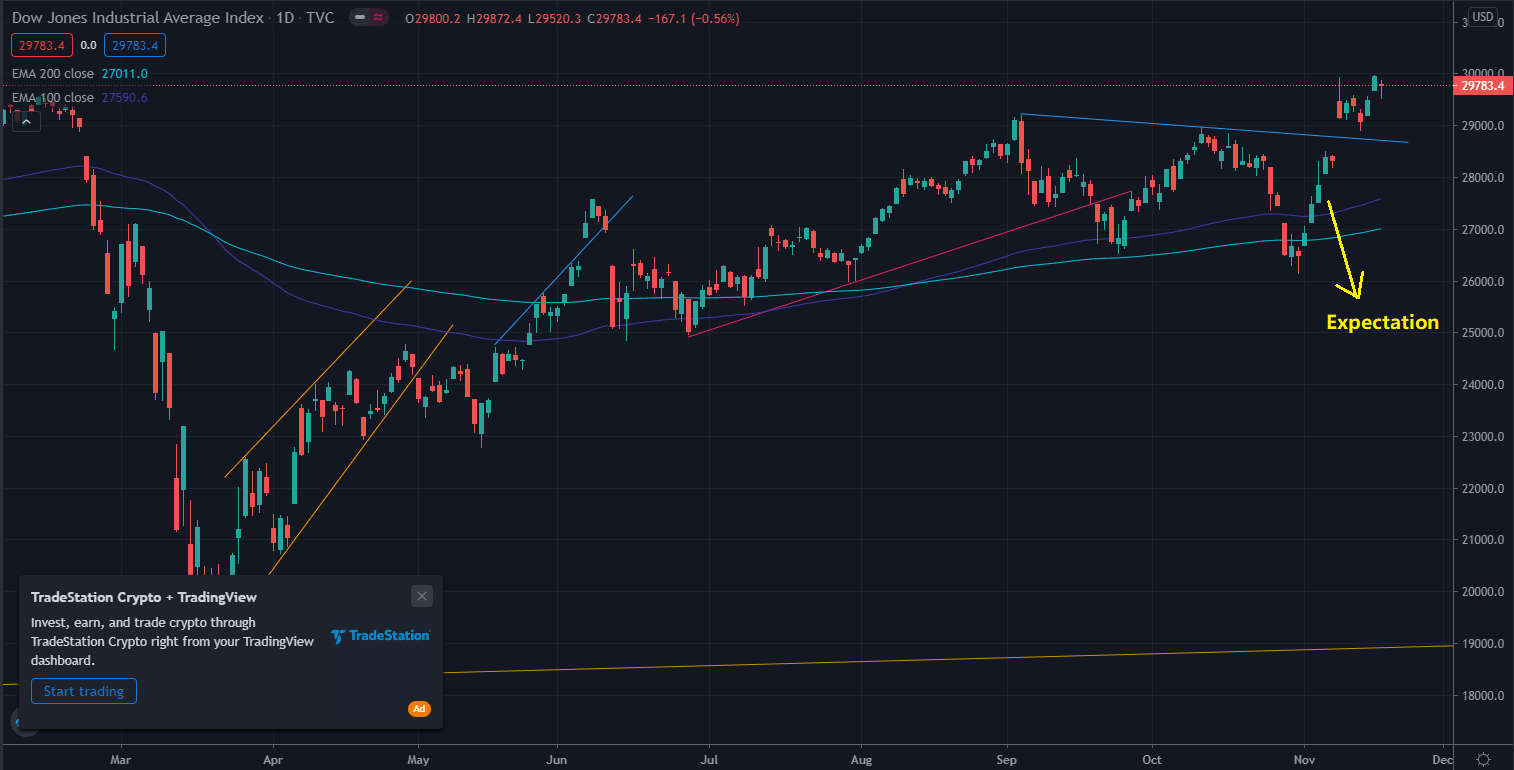1514x770 pixels.
Task: Click the blue buy price box 29783.4
Action: [137, 45]
